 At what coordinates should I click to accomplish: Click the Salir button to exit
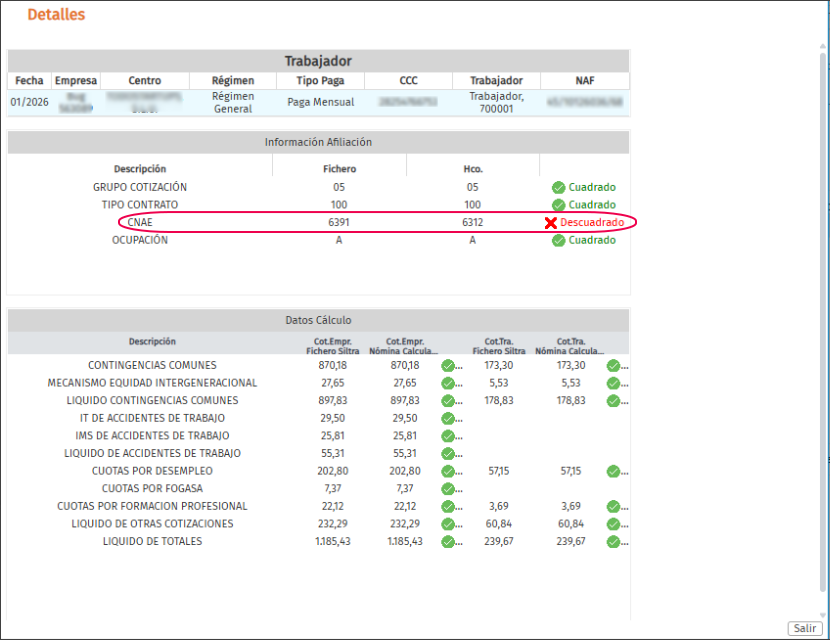805,628
